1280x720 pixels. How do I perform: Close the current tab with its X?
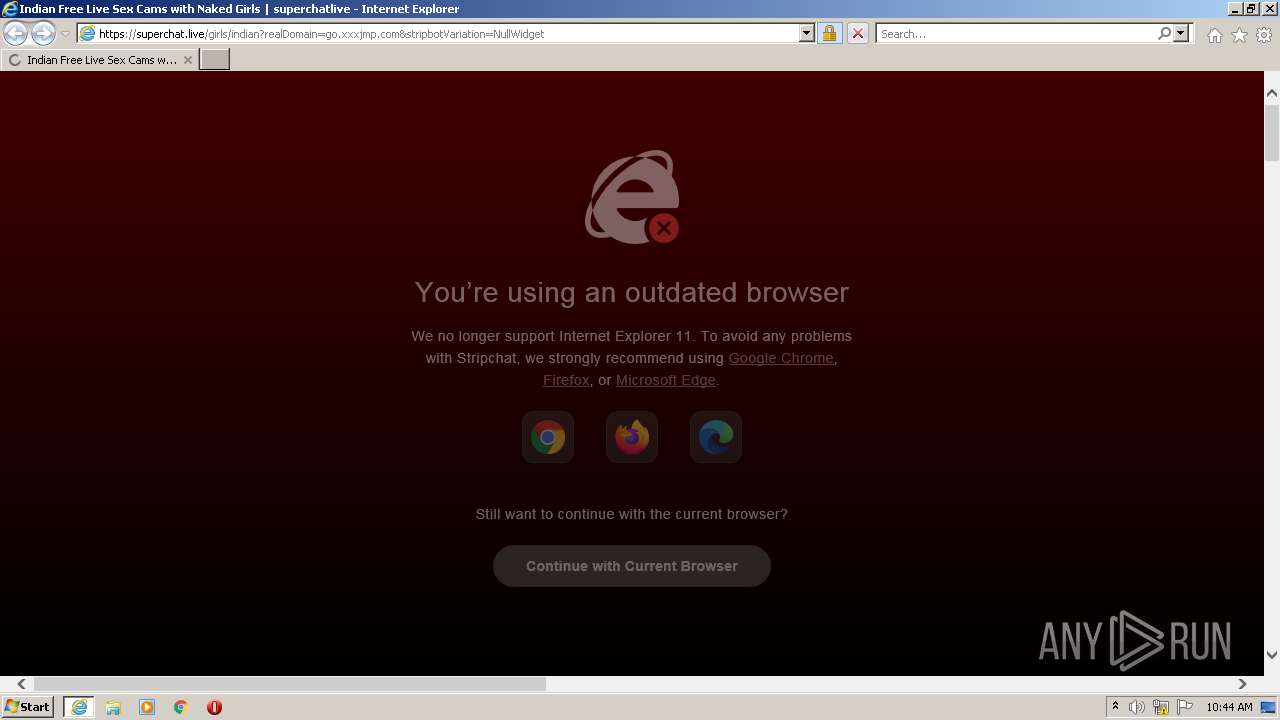pyautogui.click(x=187, y=60)
